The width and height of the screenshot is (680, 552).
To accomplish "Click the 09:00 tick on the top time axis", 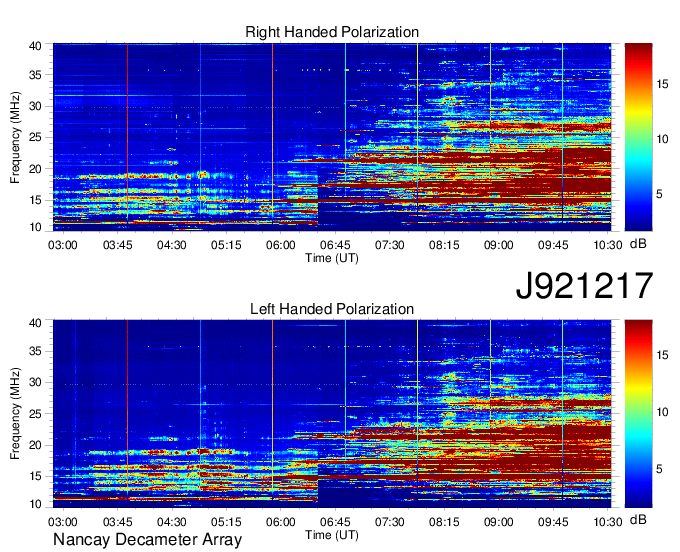I will pos(499,245).
